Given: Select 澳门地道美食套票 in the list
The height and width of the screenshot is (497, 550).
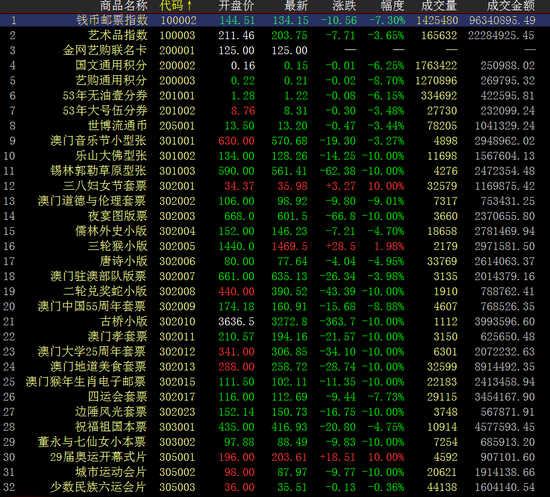Looking at the screenshot, I should coord(99,367).
